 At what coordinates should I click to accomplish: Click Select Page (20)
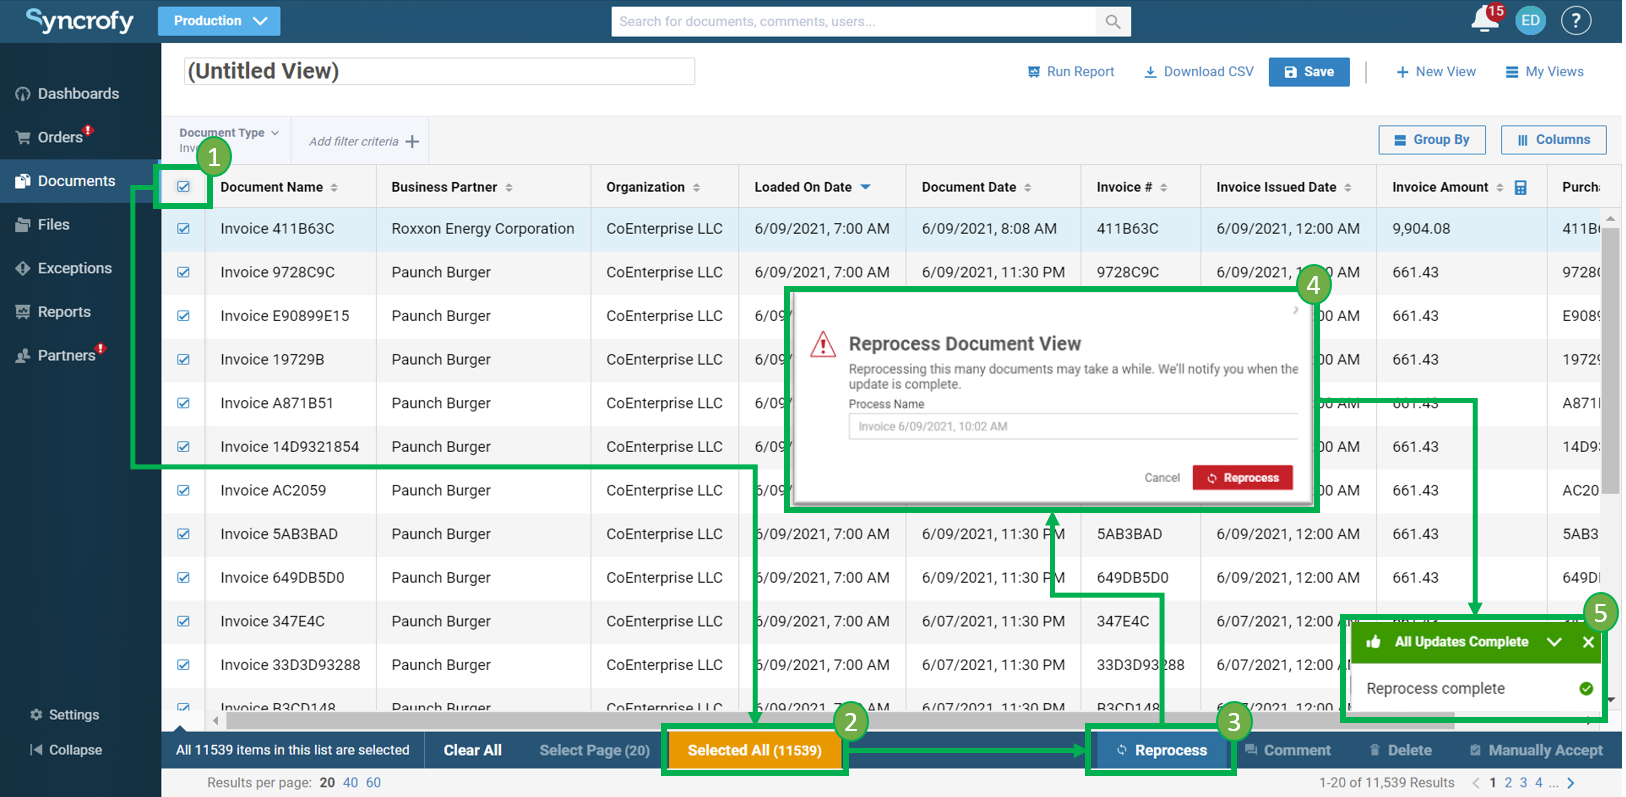(594, 750)
